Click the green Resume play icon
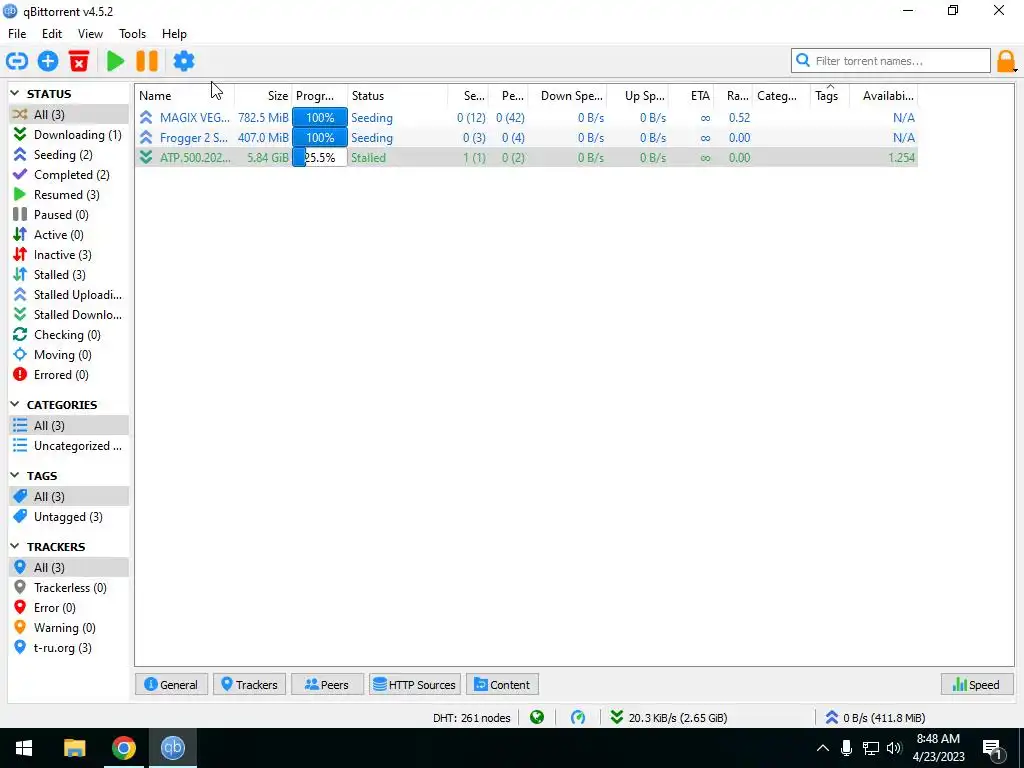 [x=116, y=61]
